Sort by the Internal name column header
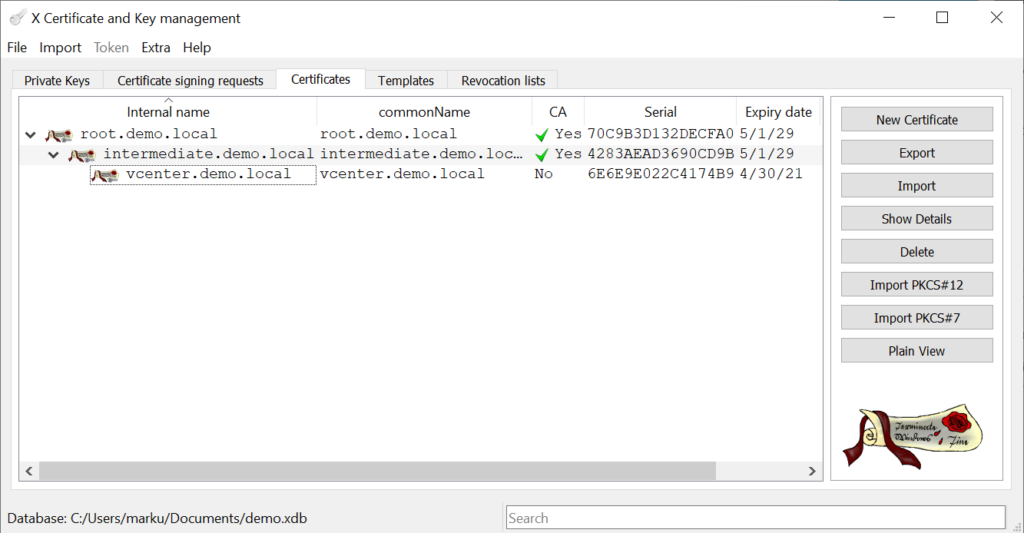The height and width of the screenshot is (533, 1024). pyautogui.click(x=168, y=112)
